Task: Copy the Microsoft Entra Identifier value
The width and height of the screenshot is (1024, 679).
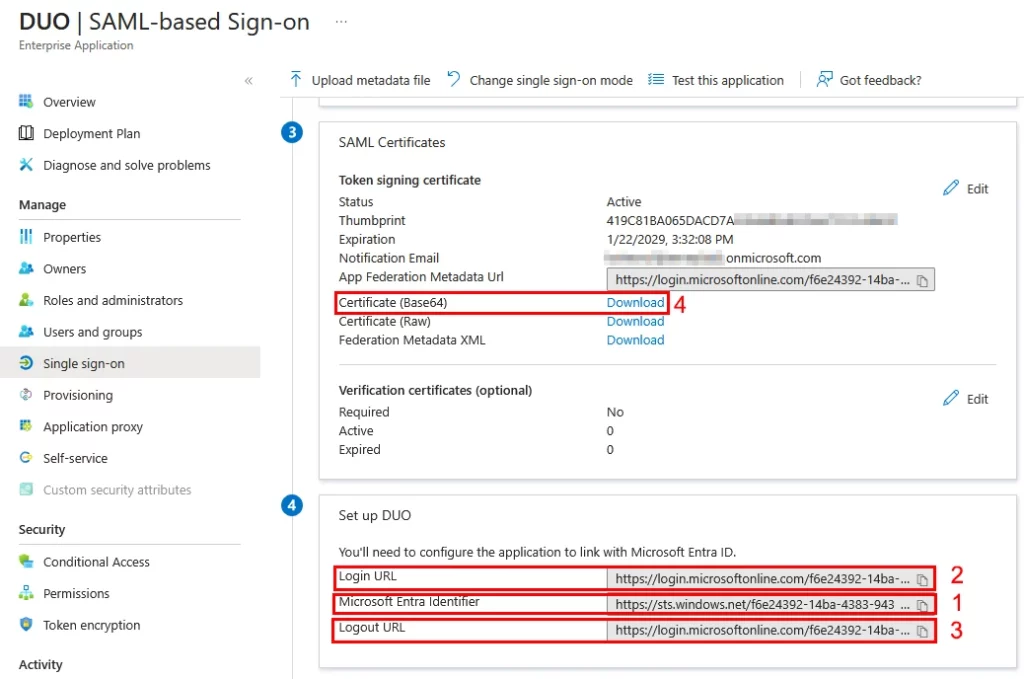Action: (922, 606)
